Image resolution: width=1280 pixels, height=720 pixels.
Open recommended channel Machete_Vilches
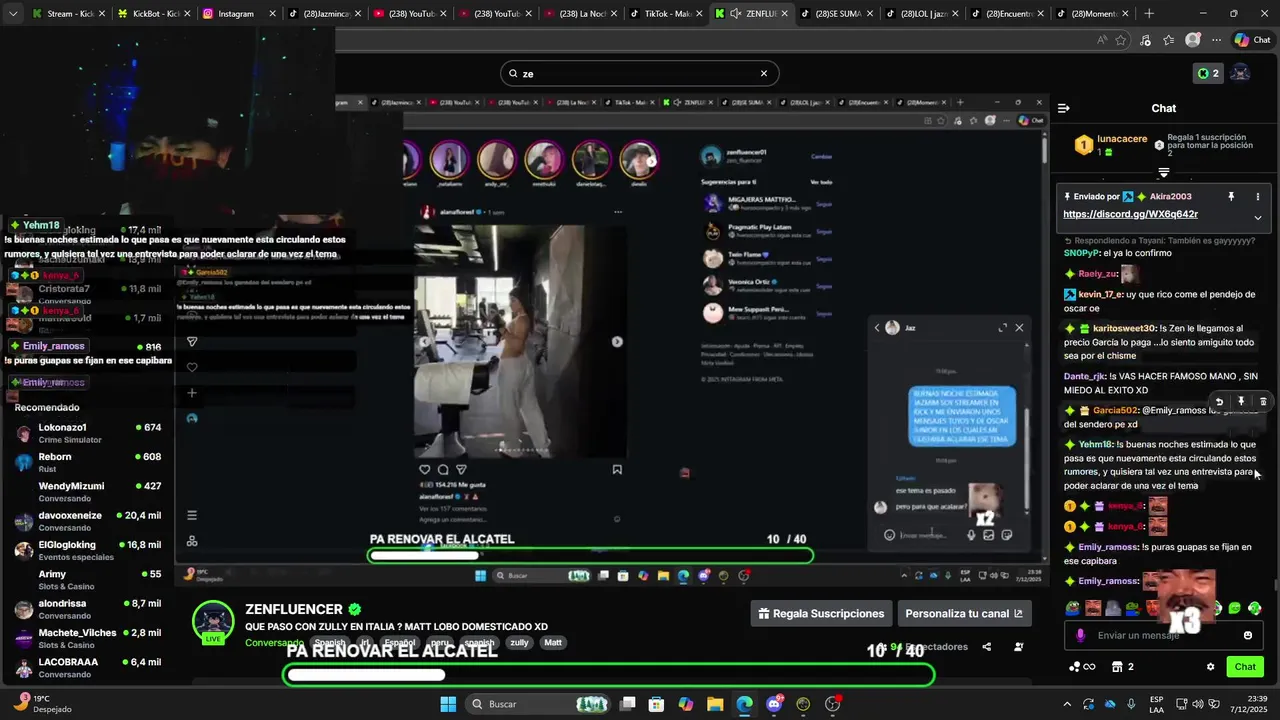point(88,638)
